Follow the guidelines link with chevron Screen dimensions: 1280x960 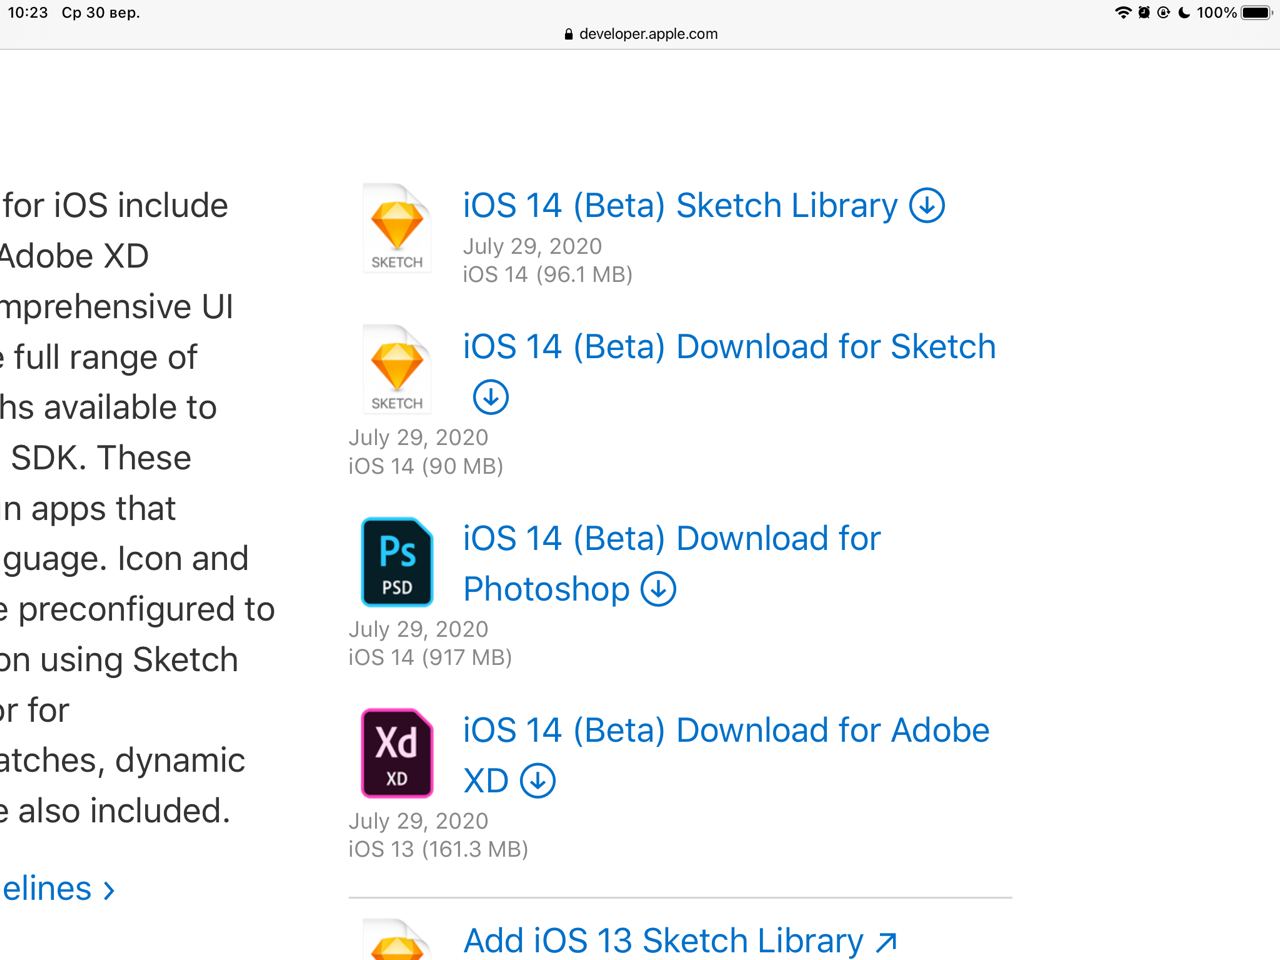point(58,889)
